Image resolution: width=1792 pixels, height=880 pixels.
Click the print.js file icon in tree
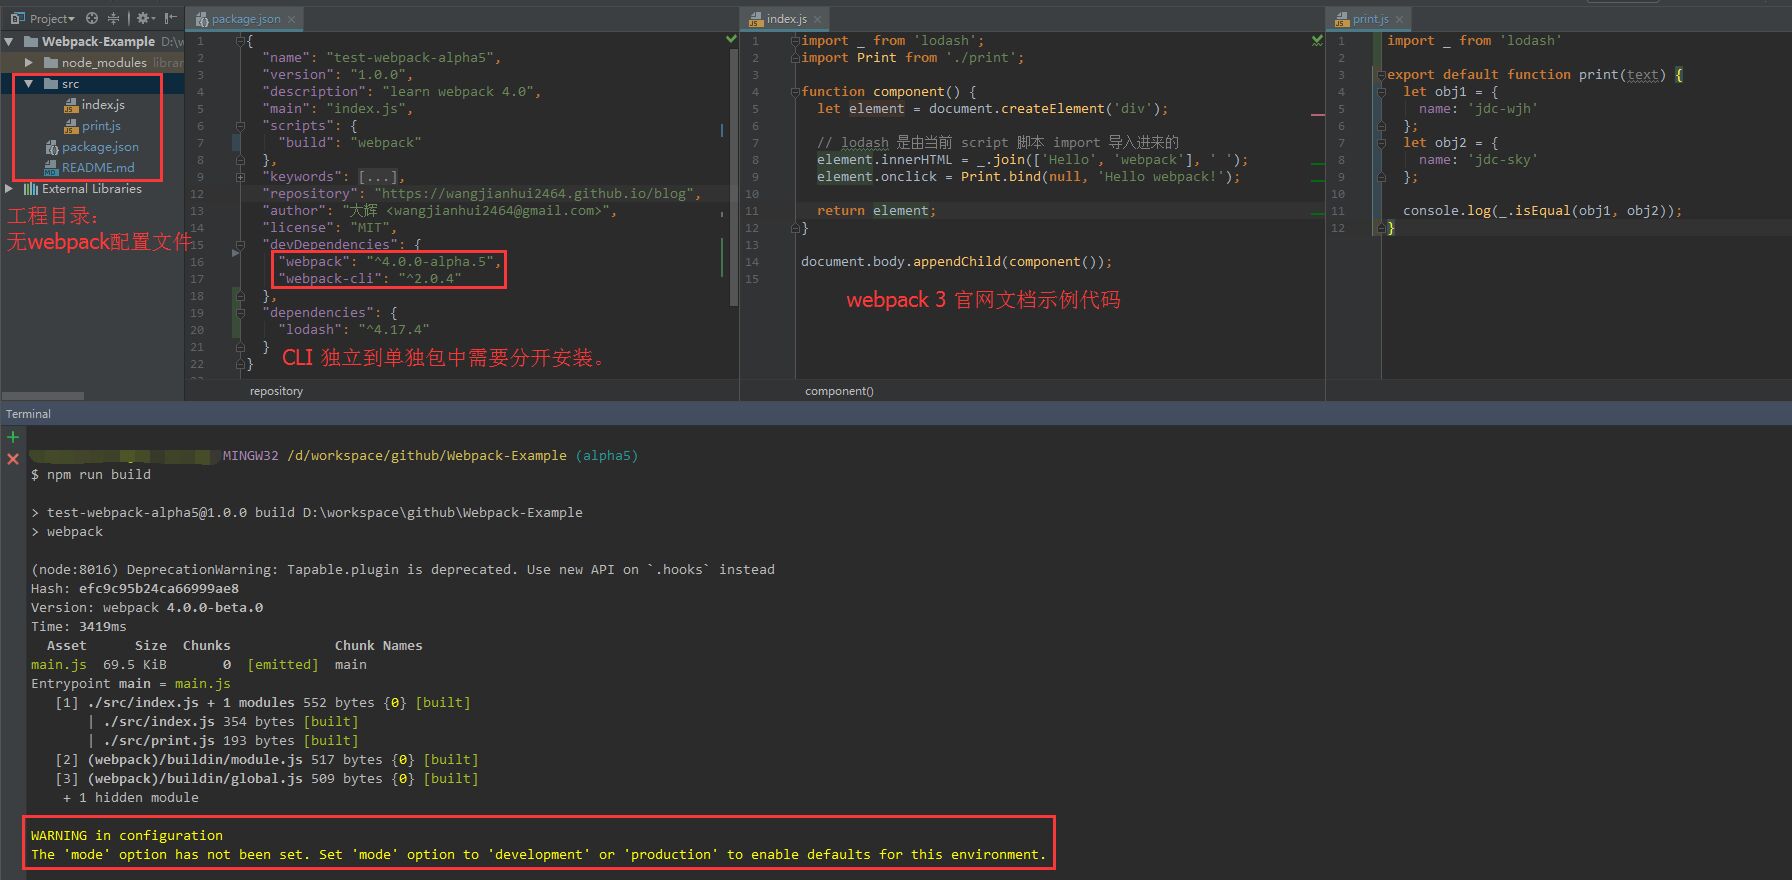click(x=71, y=126)
